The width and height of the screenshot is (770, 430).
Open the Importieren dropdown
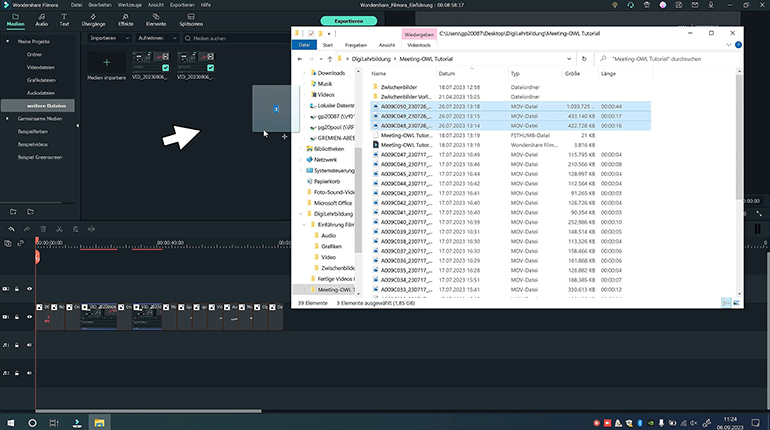[110, 38]
